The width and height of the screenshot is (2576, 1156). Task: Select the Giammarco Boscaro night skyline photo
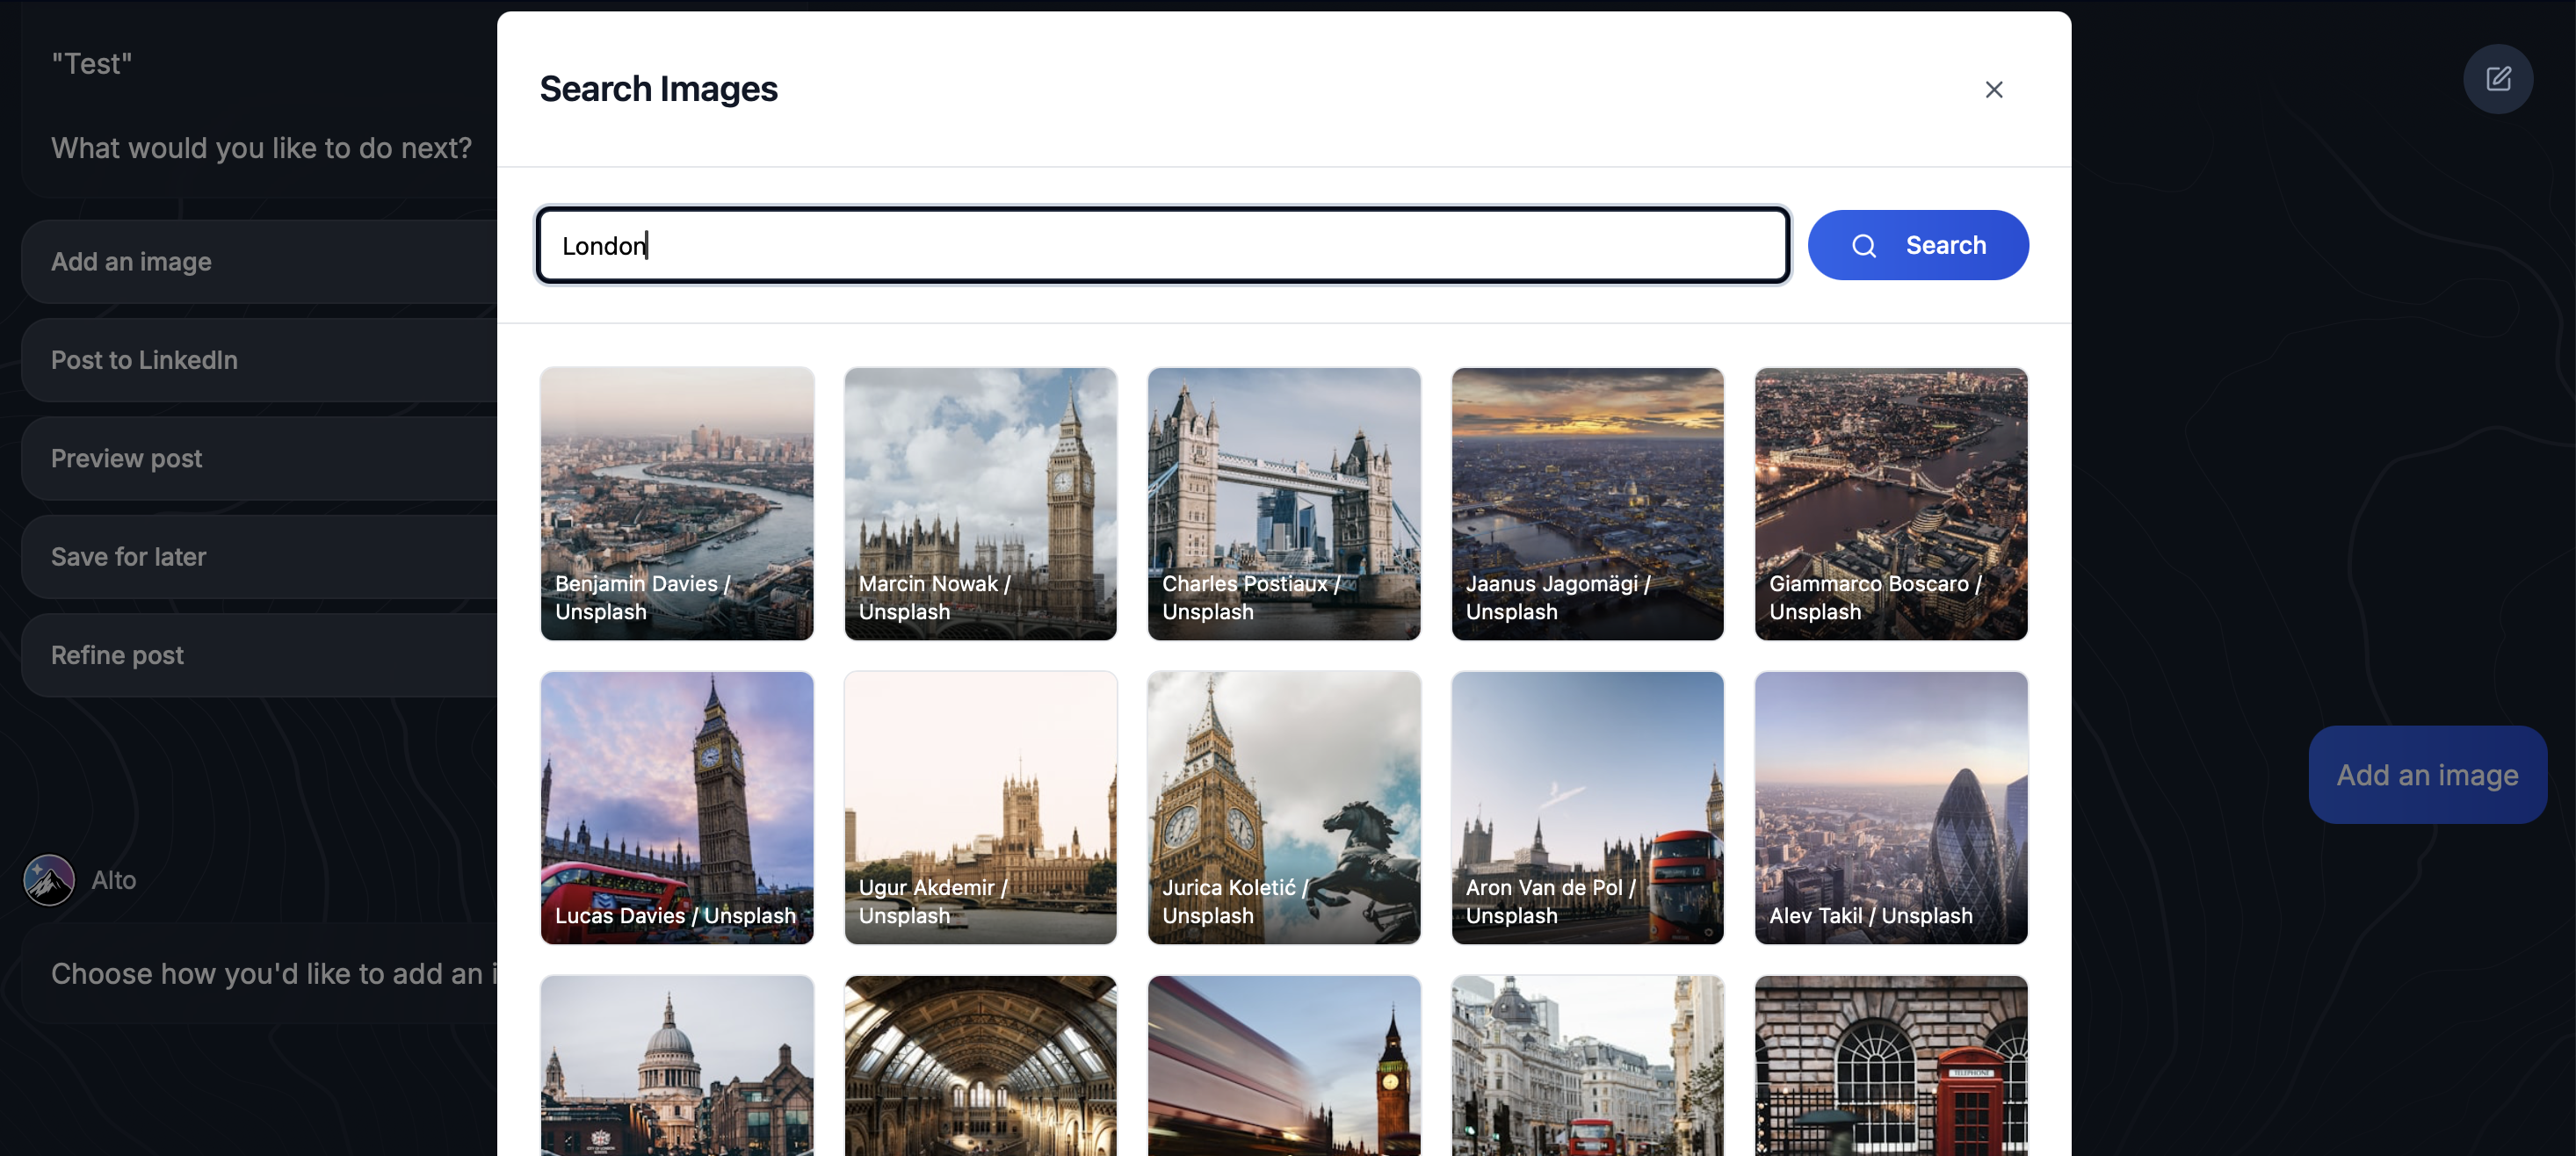tap(1890, 503)
